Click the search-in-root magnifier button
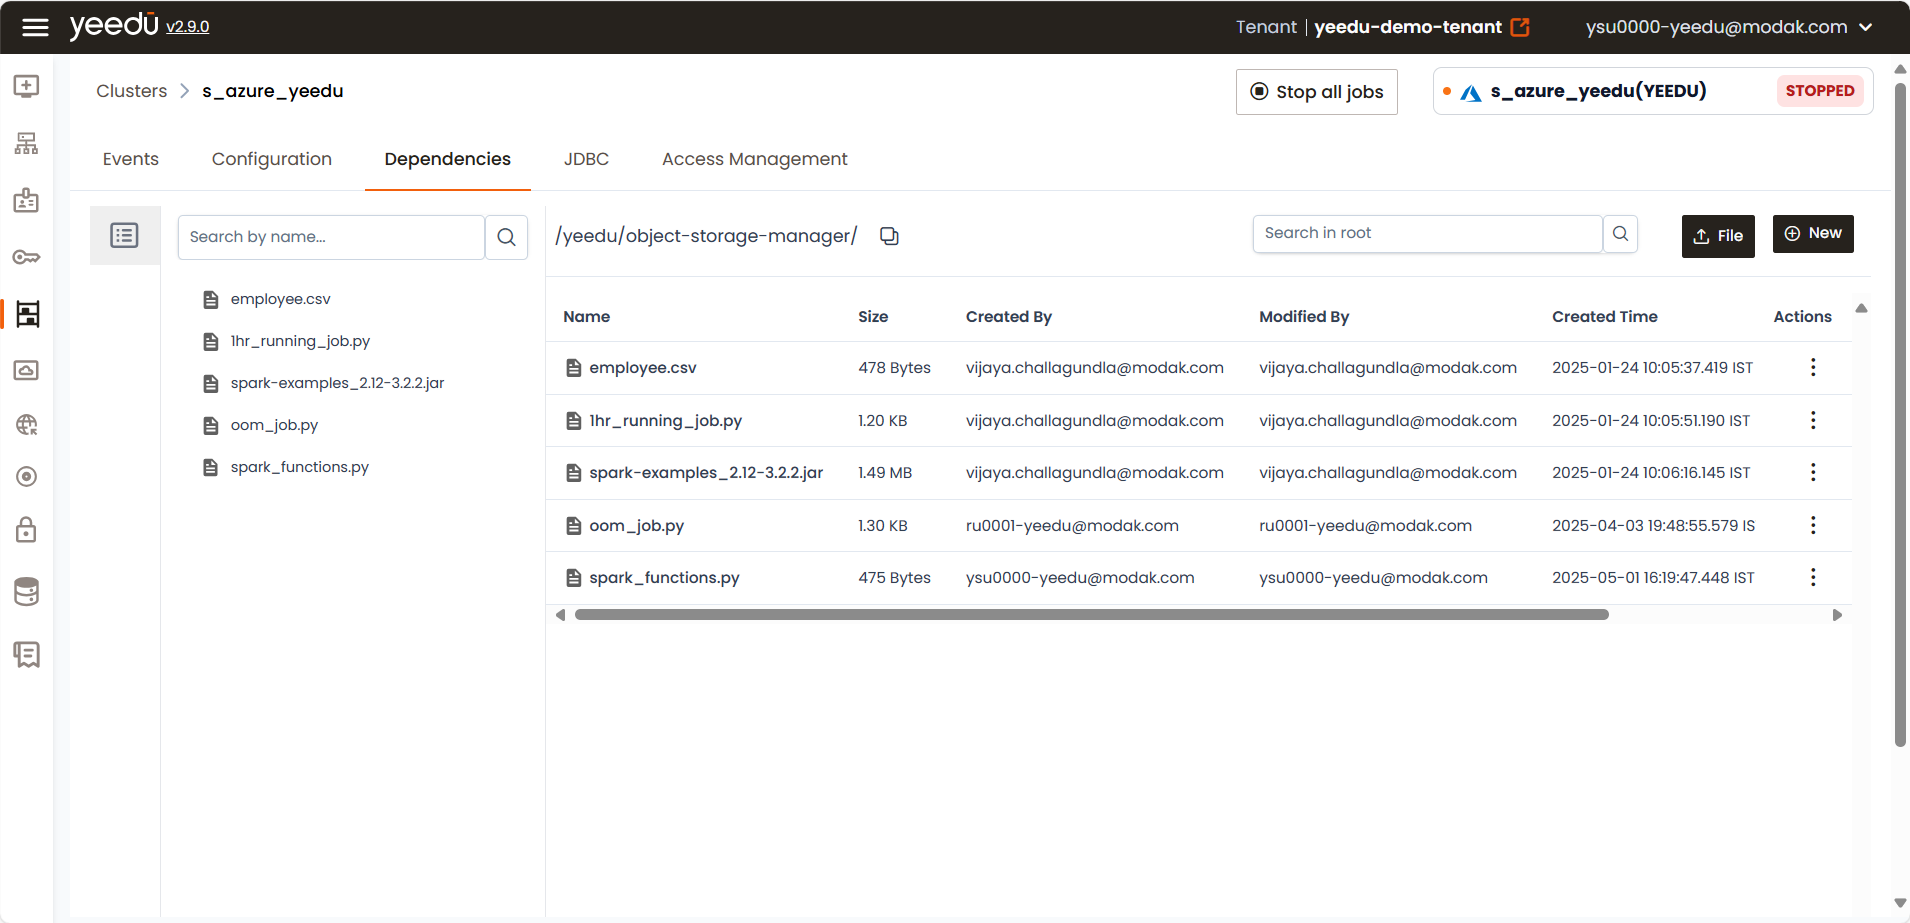The image size is (1910, 923). point(1620,233)
